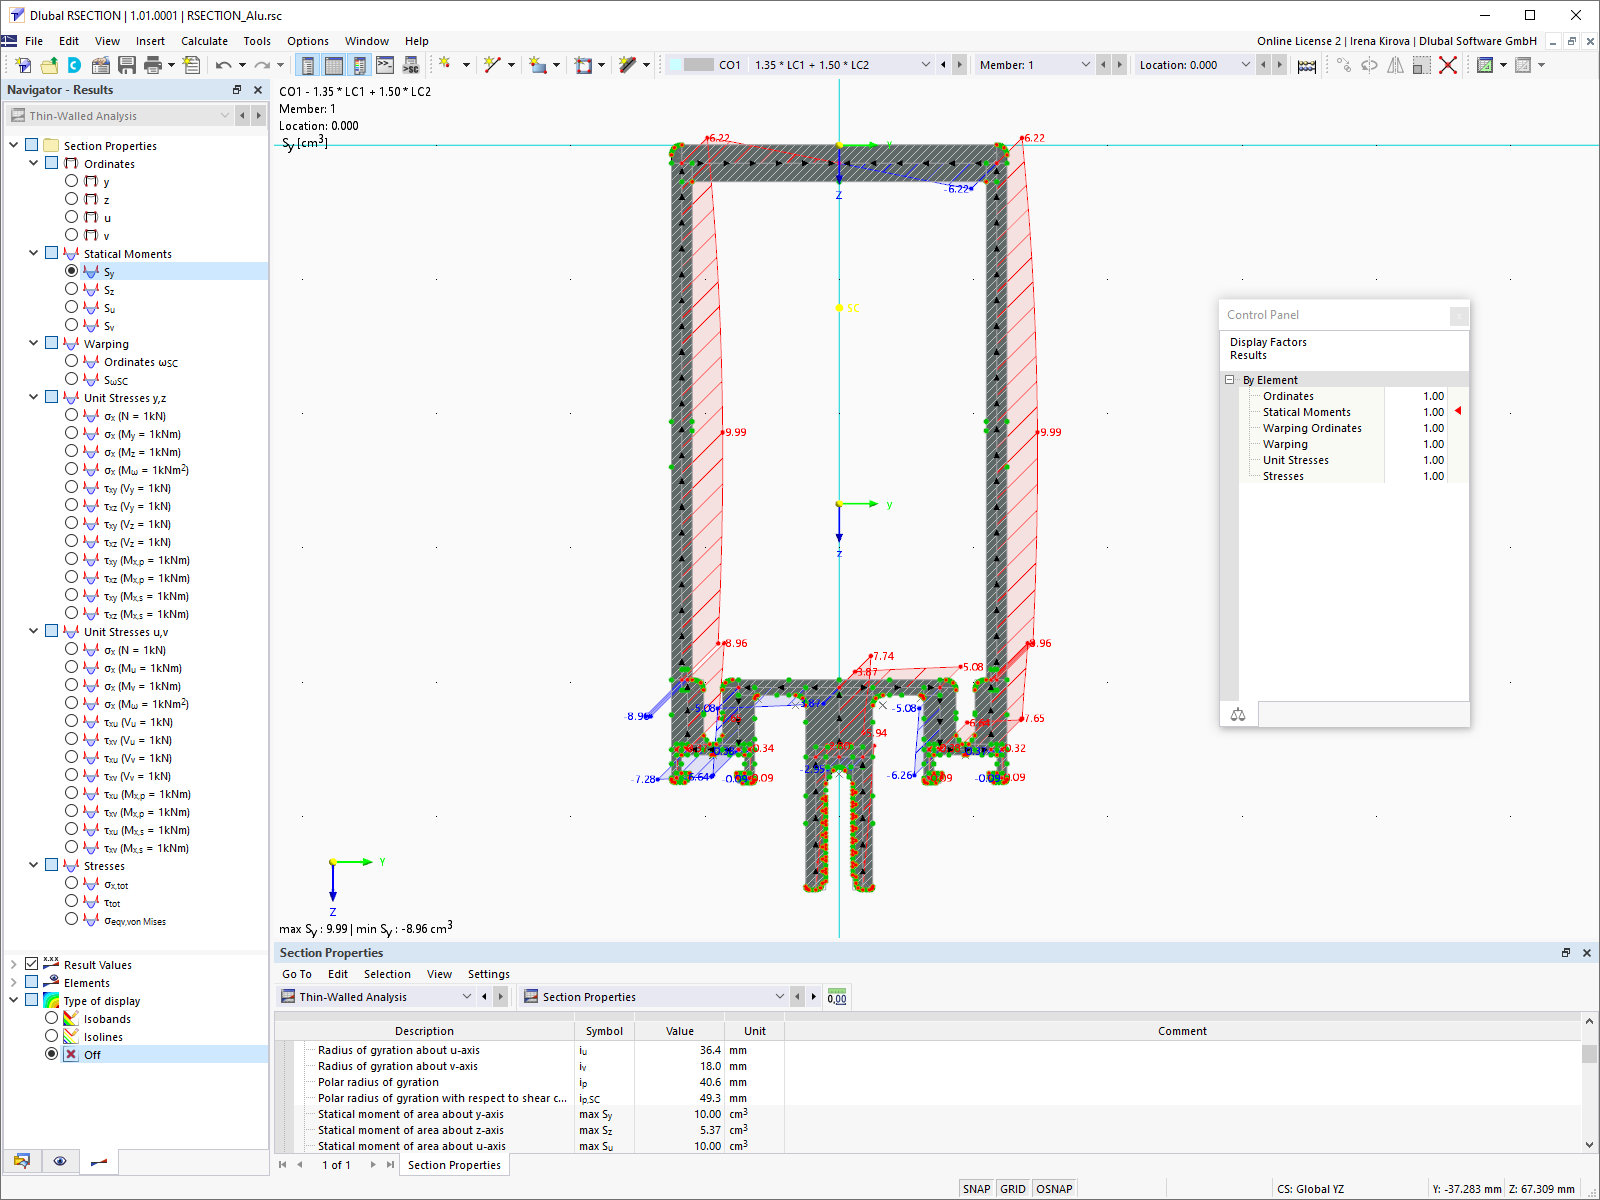Toggle the Elements checkbox in Navigator
1600x1200 pixels.
click(x=32, y=982)
